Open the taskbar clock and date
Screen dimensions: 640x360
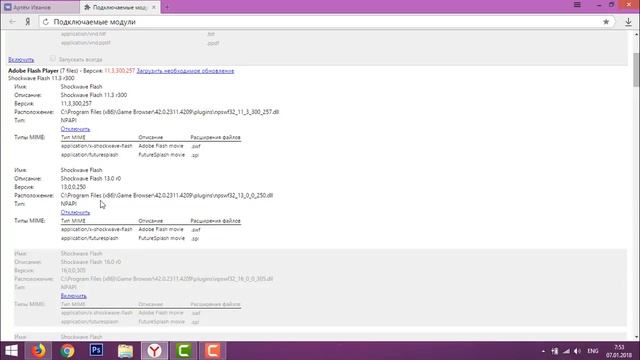click(619, 351)
